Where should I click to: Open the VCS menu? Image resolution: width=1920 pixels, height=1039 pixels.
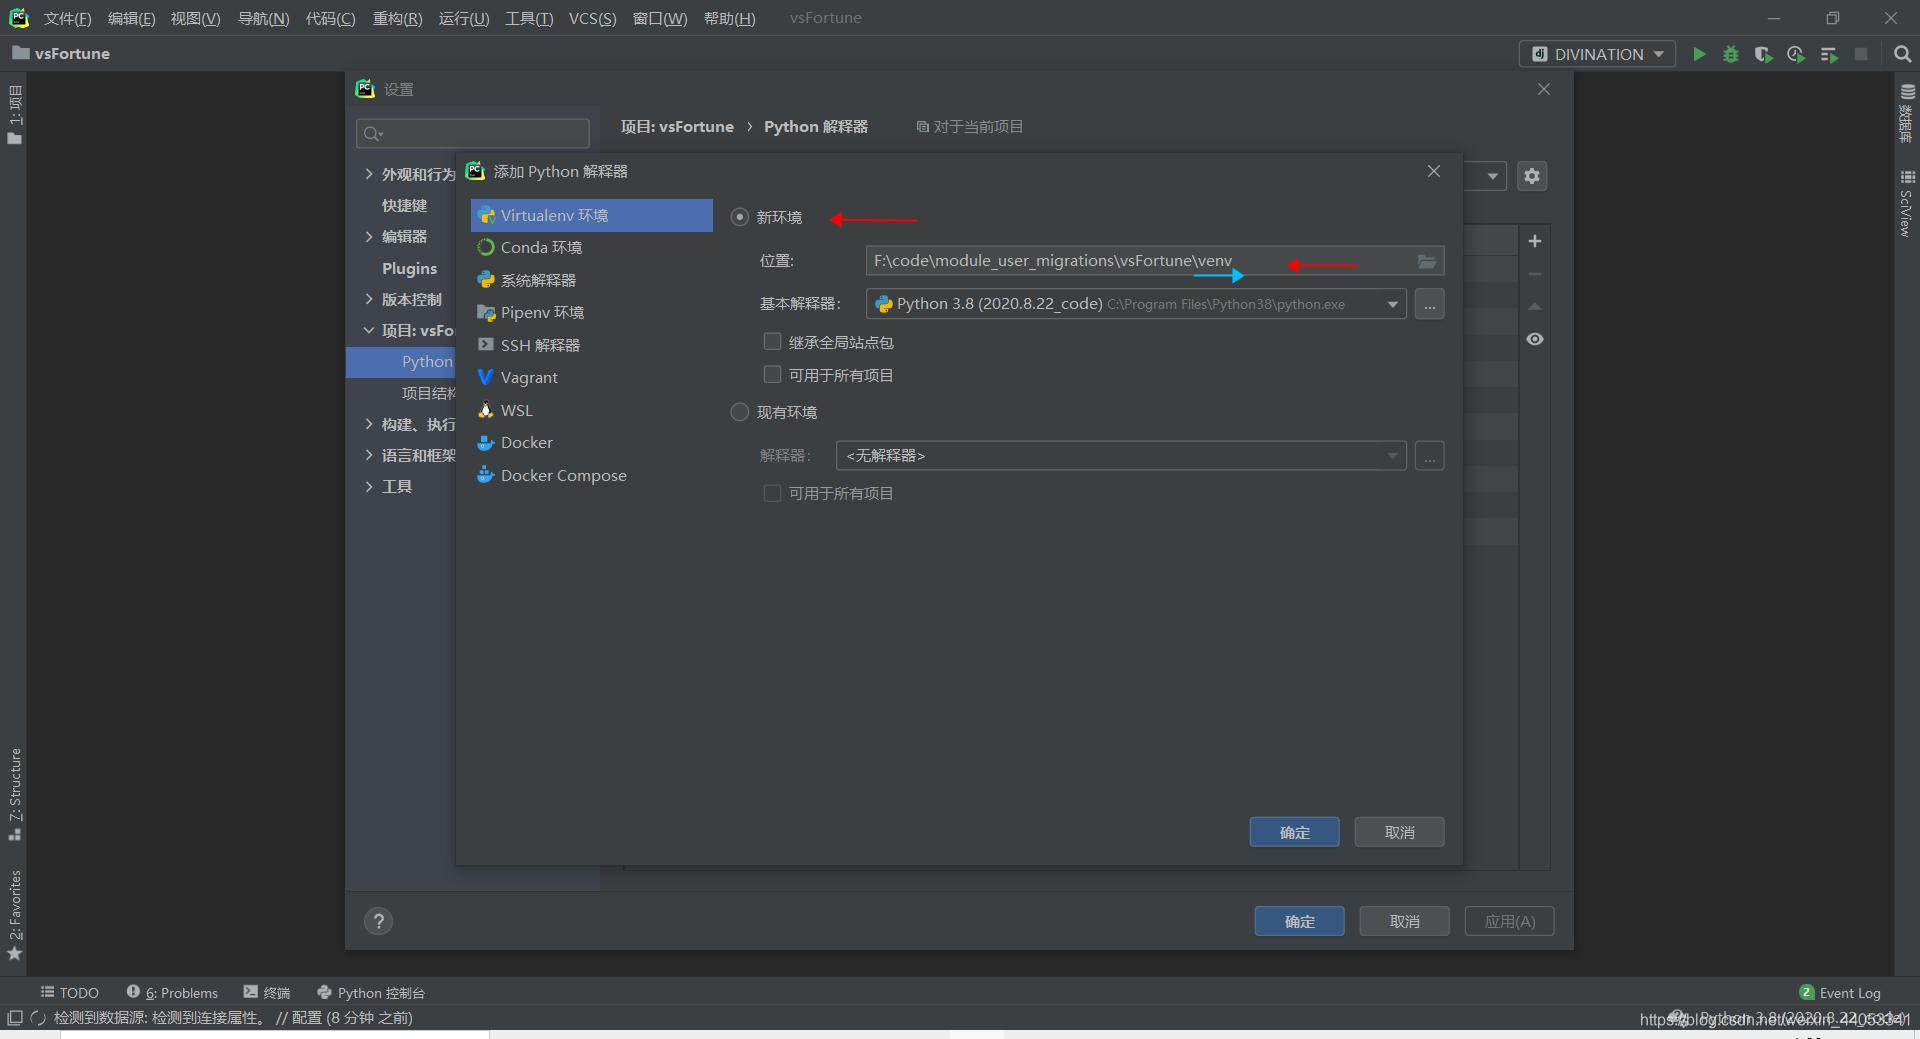pos(592,18)
